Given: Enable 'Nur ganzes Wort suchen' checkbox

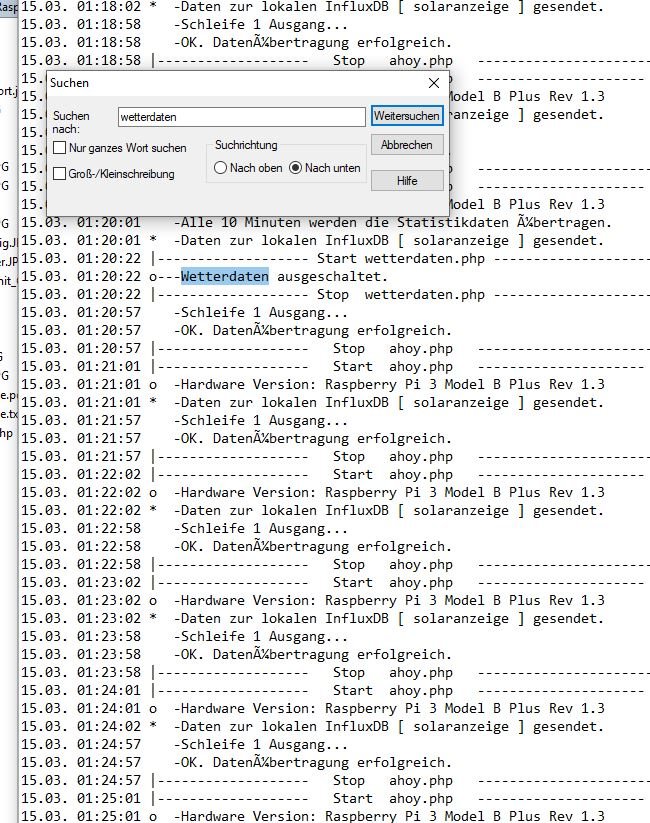Looking at the screenshot, I should 61,148.
